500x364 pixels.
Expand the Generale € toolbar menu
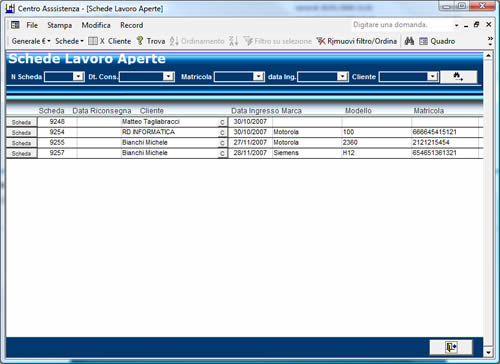coord(31,41)
